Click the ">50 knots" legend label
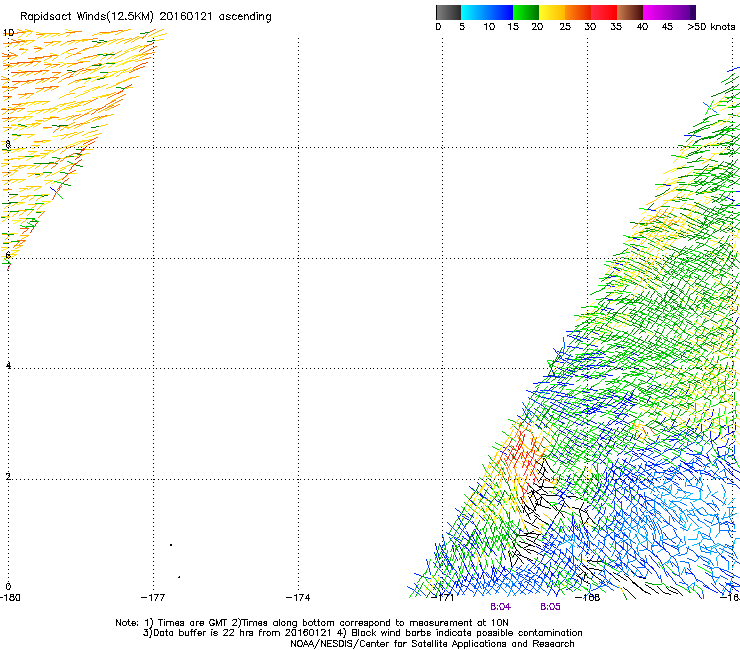 point(711,27)
